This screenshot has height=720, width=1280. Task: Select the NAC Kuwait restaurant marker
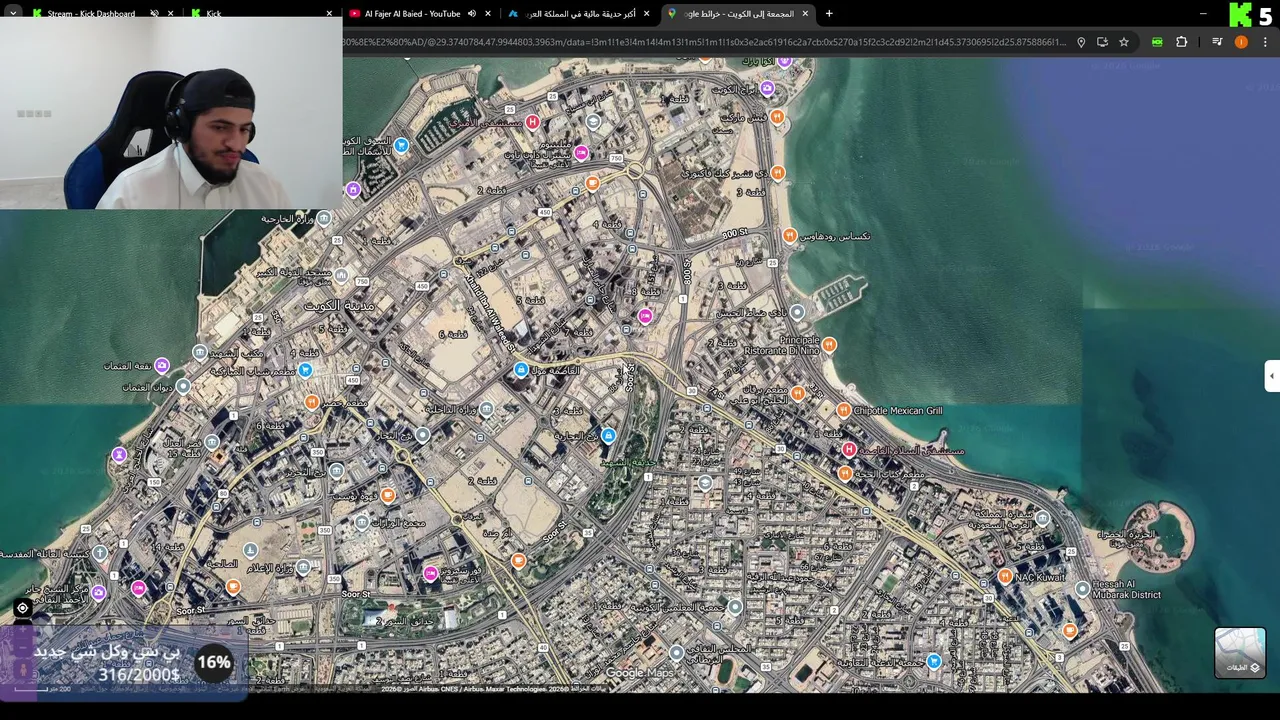point(1004,577)
